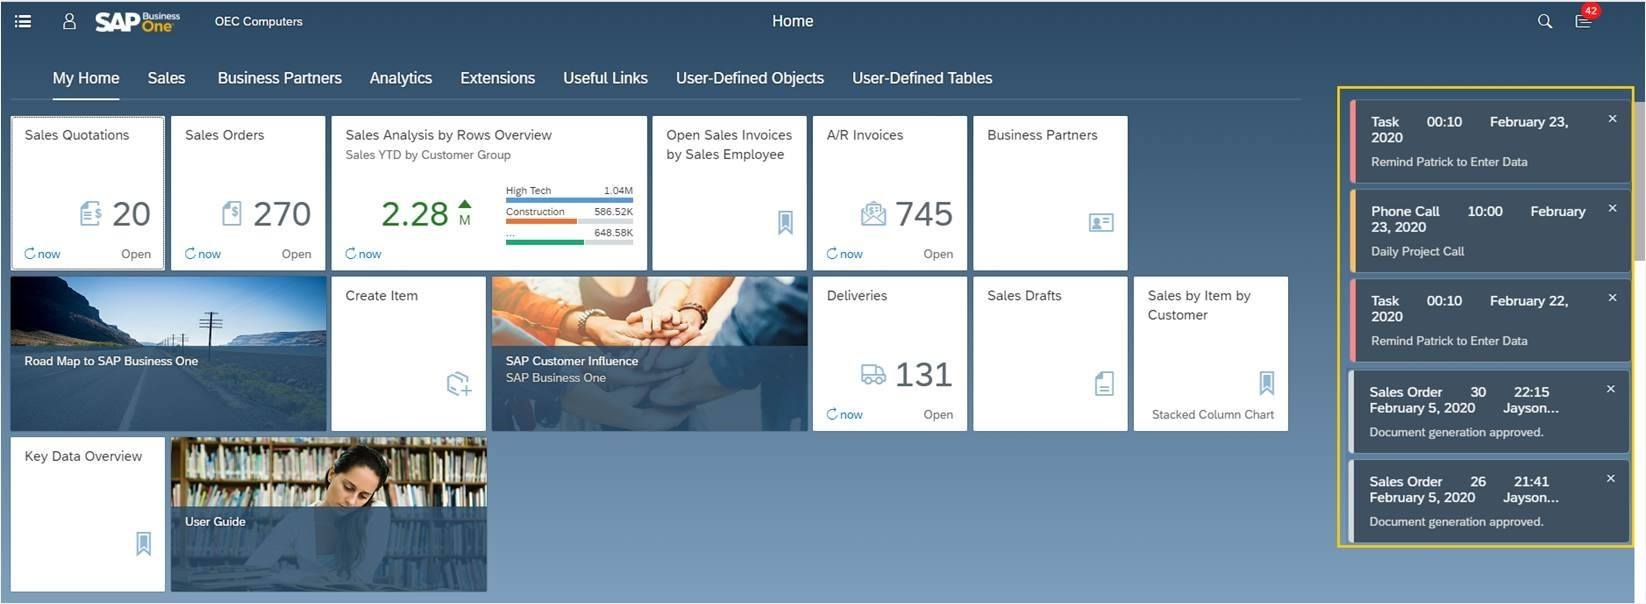This screenshot has height=604, width=1646.
Task: Dismiss the February 23 Task notification
Action: tap(1612, 119)
